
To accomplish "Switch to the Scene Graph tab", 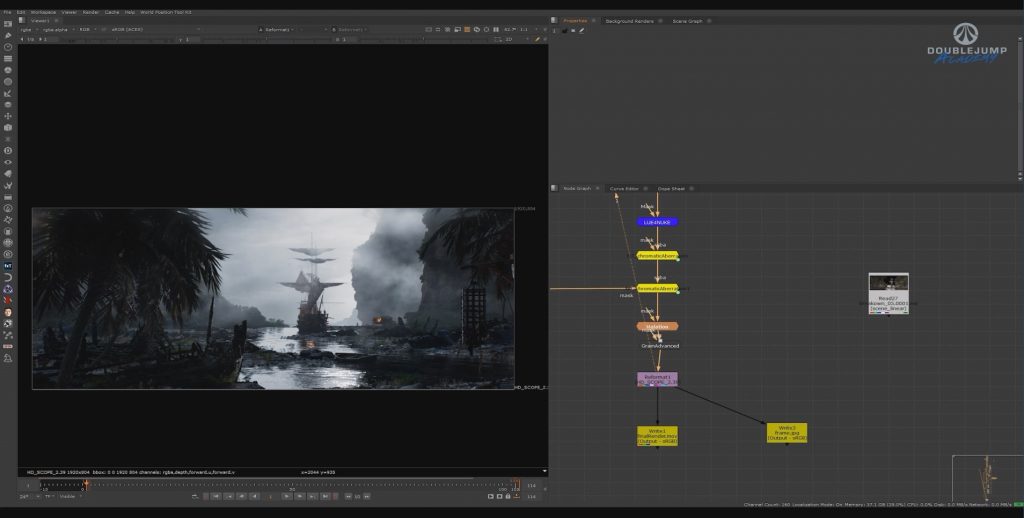I will [688, 21].
